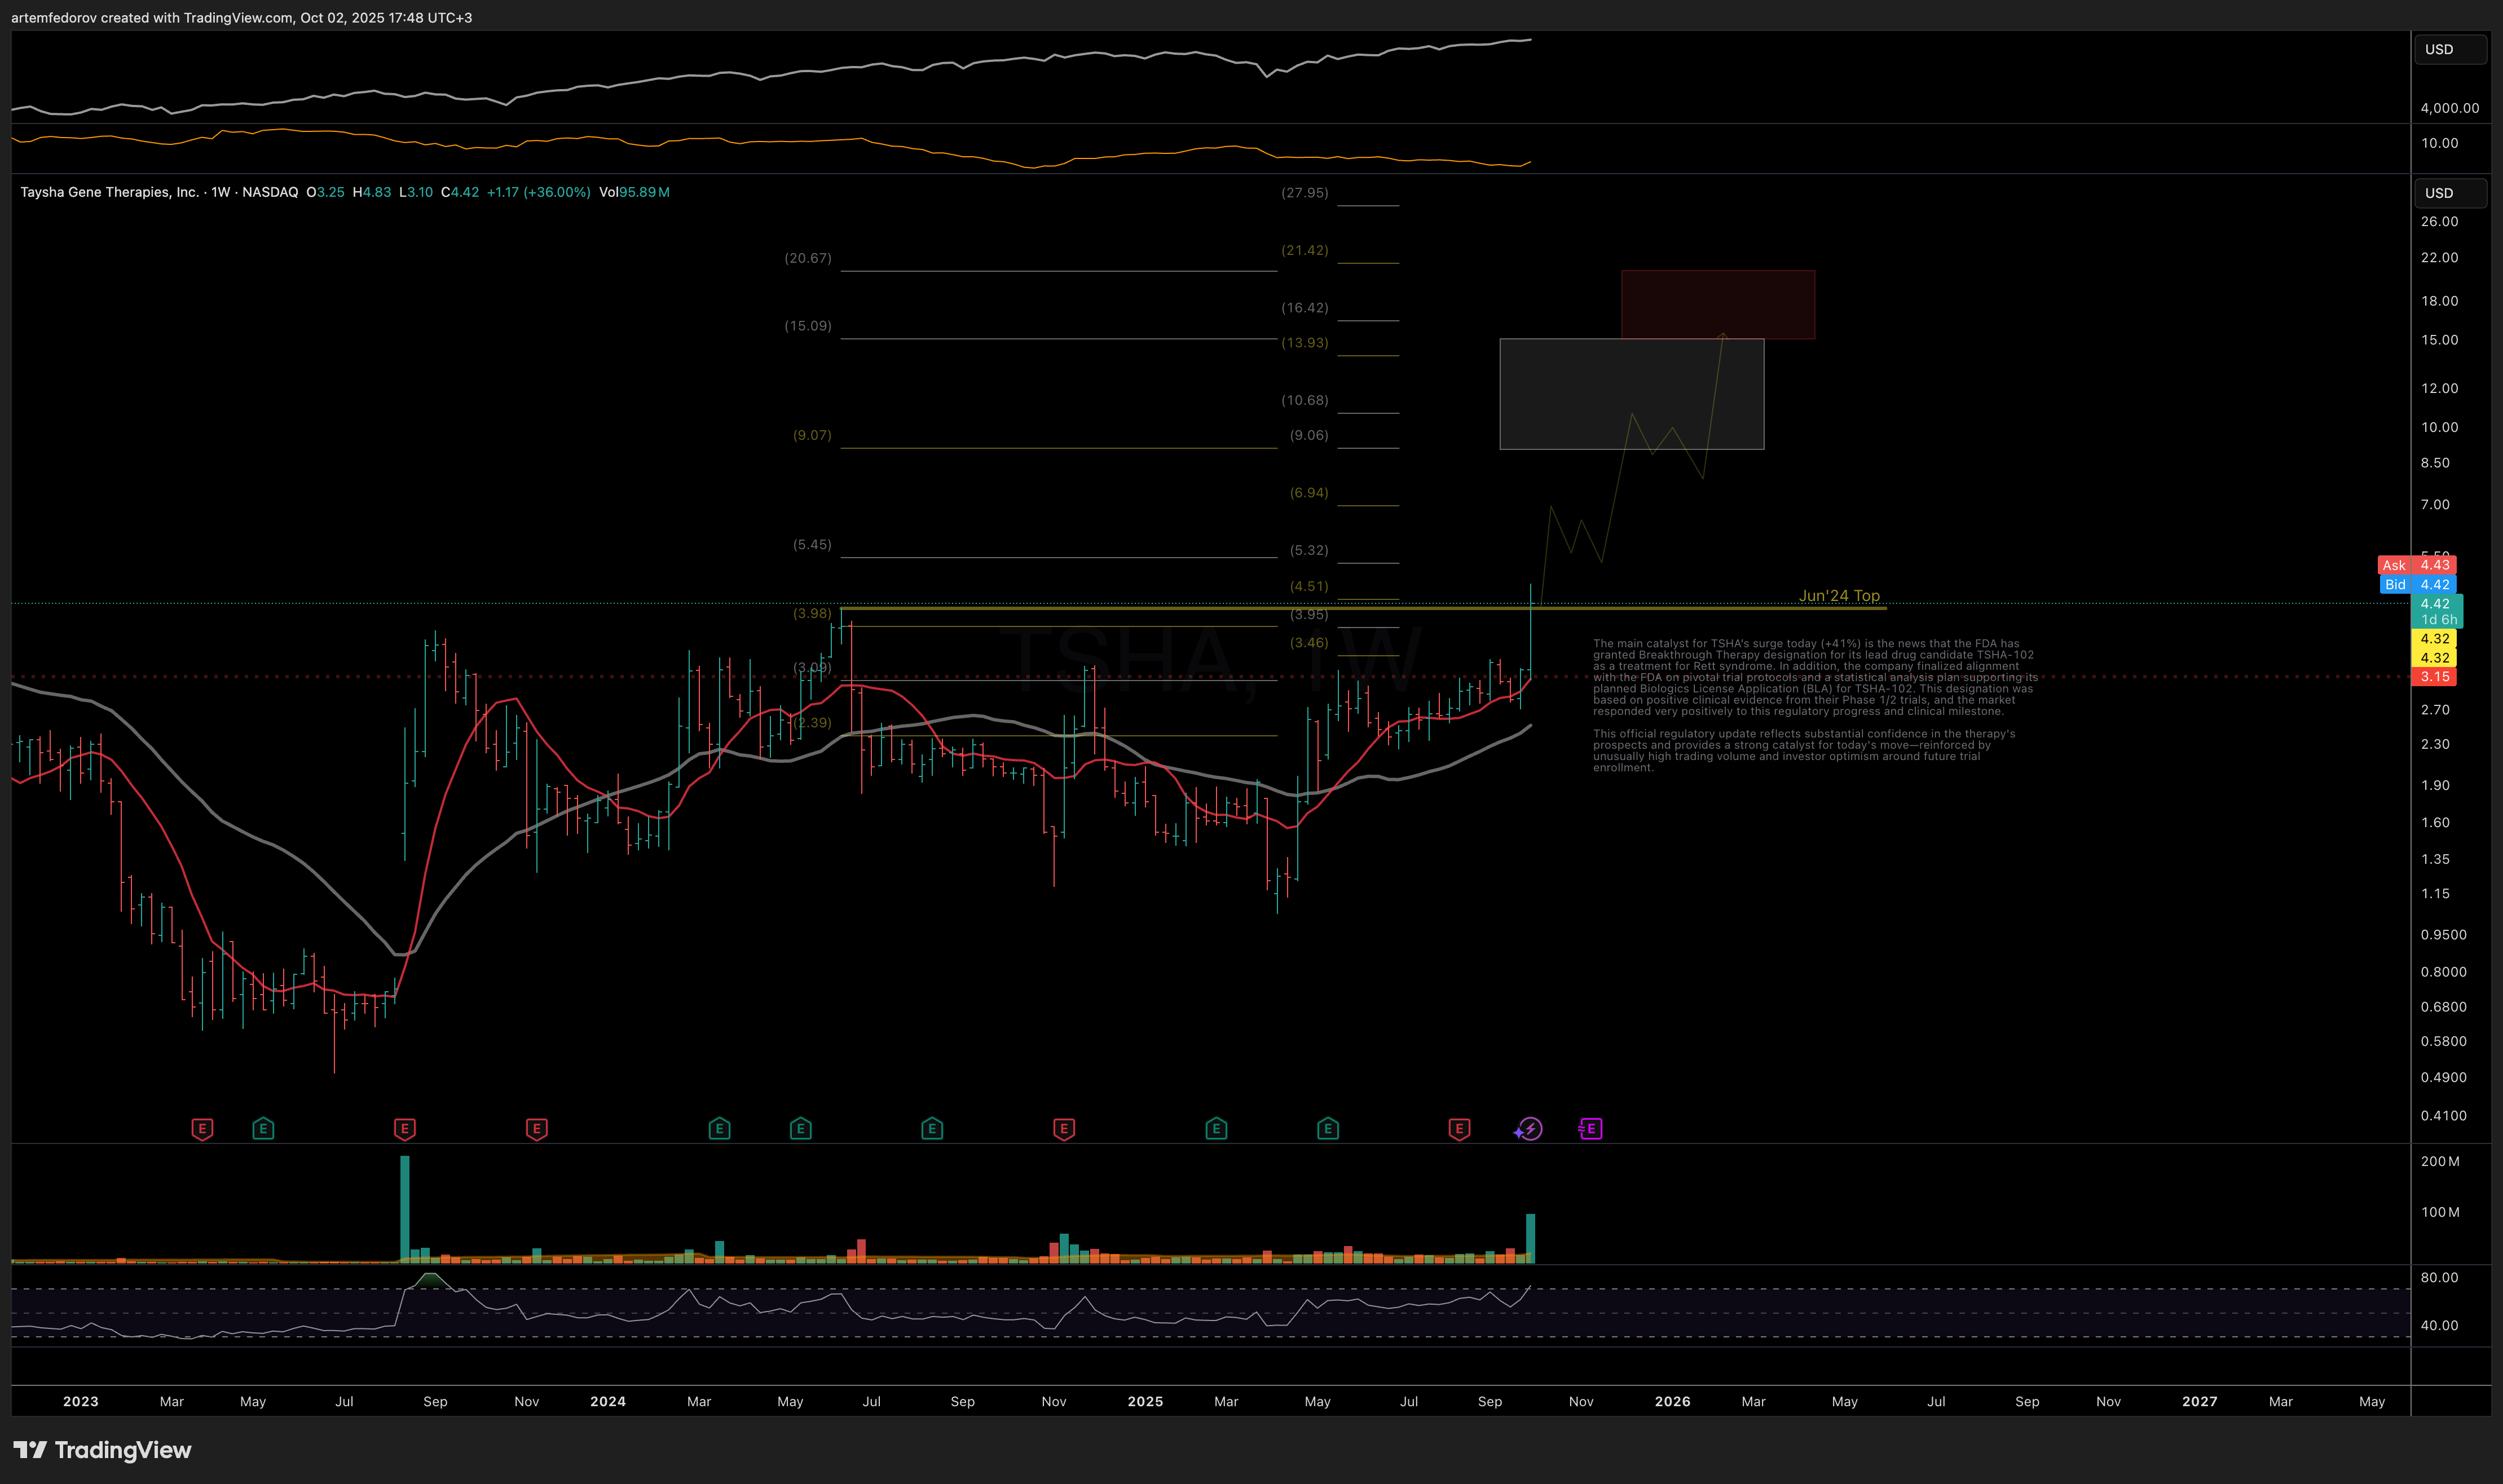Viewport: 2503px width, 1484px height.
Task: Select the (21.42) Fibonacci level label
Action: point(1305,250)
